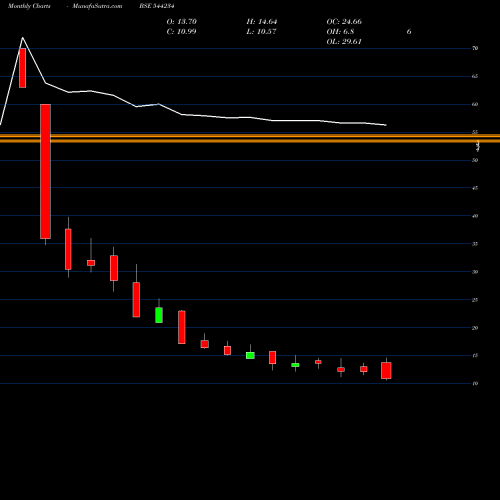Click the 'Monthly Charts' title text
Screen dimensions: 500x500
click(x=29, y=6)
